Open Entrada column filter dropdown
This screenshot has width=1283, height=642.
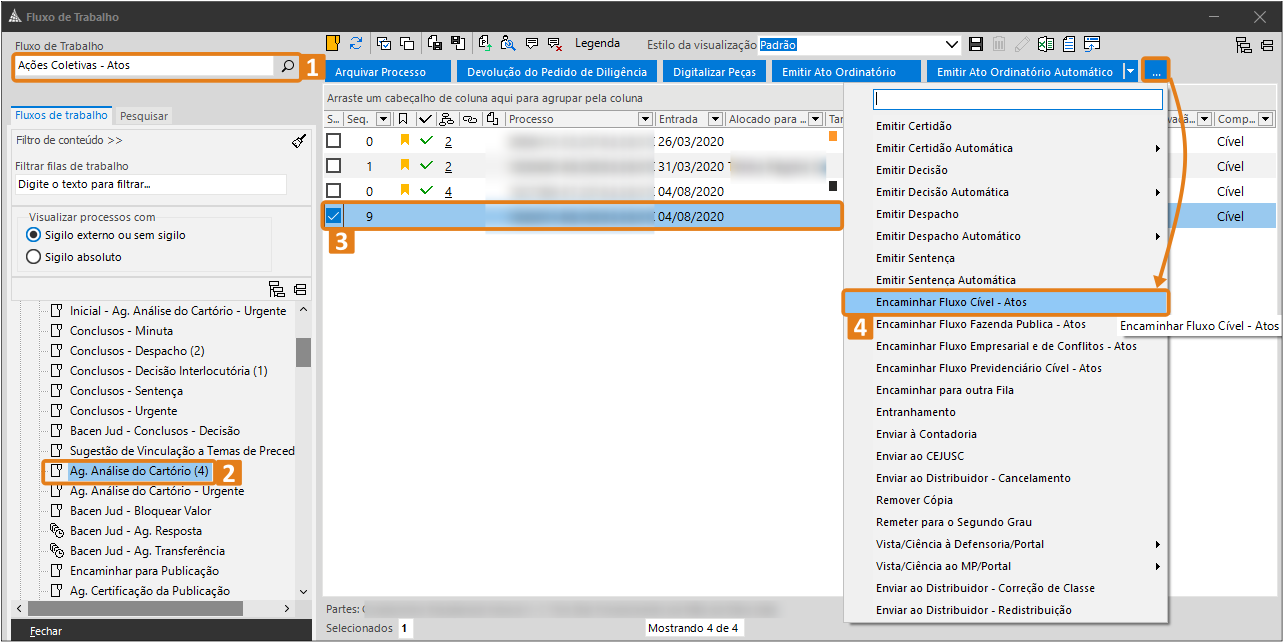(714, 119)
